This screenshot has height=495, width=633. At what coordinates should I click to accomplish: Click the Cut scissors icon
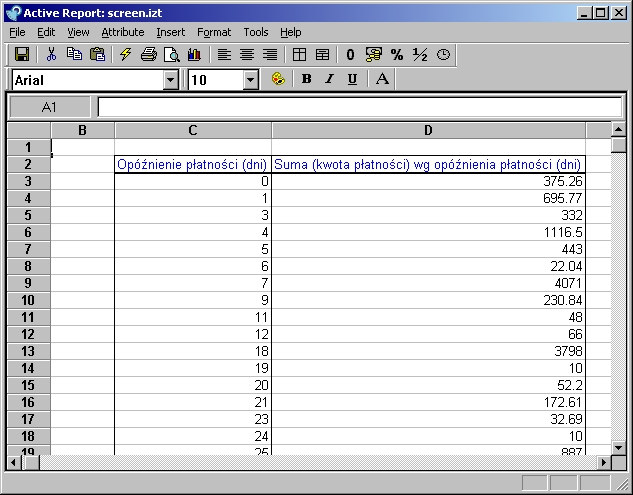coord(51,54)
